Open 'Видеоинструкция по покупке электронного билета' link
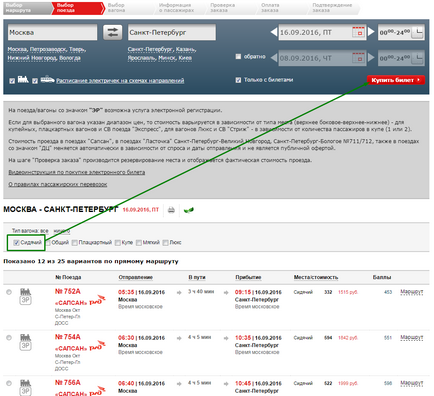 [77, 172]
